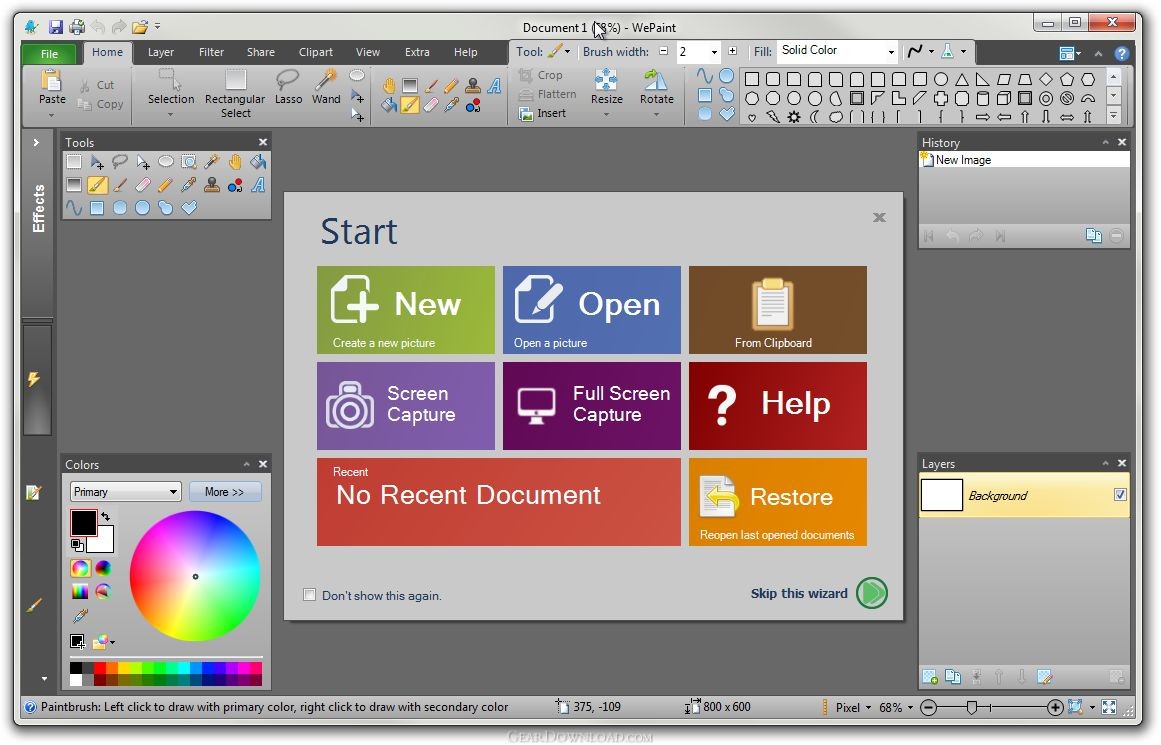Open the Primary color selector dropdown
The height and width of the screenshot is (745, 1161).
[125, 492]
